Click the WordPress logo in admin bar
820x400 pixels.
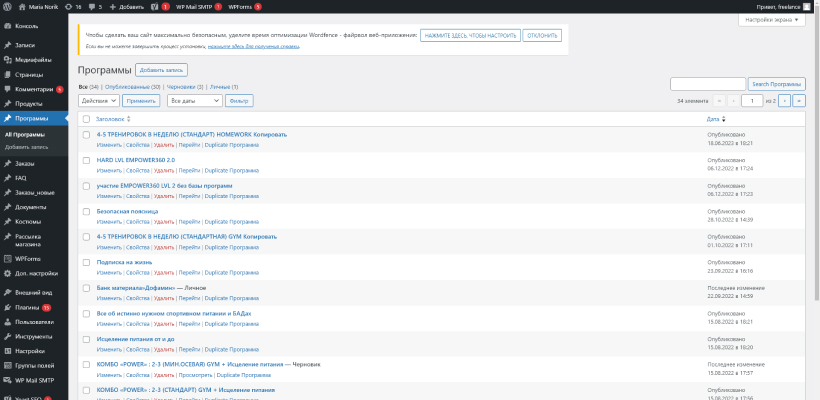7,6
